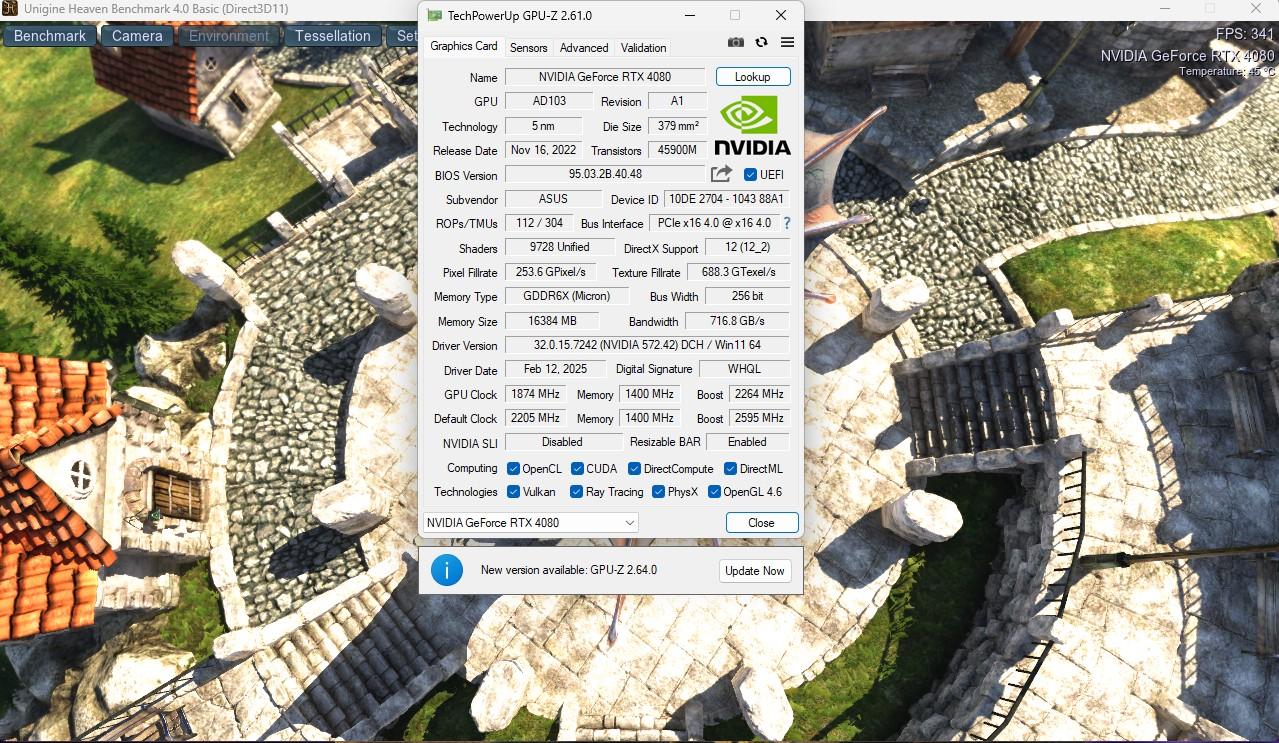Toggle the UEFI checkbox

click(750, 175)
